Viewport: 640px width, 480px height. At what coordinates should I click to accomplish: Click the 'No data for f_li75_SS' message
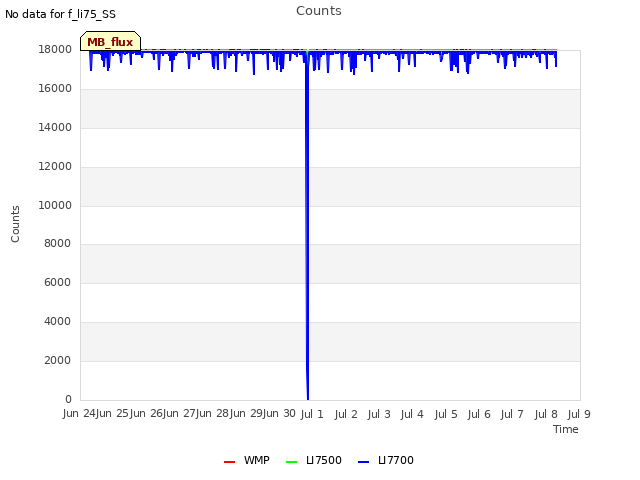[x=60, y=14]
